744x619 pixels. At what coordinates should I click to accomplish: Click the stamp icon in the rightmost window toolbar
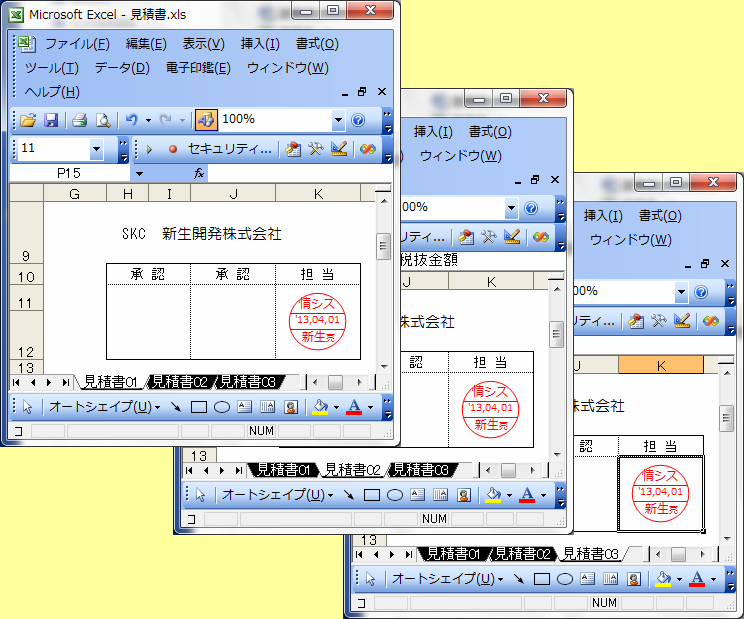(x=636, y=322)
